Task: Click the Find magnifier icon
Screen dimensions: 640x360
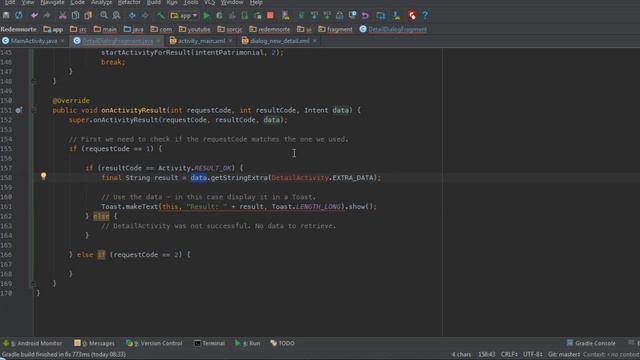Action: point(104,16)
